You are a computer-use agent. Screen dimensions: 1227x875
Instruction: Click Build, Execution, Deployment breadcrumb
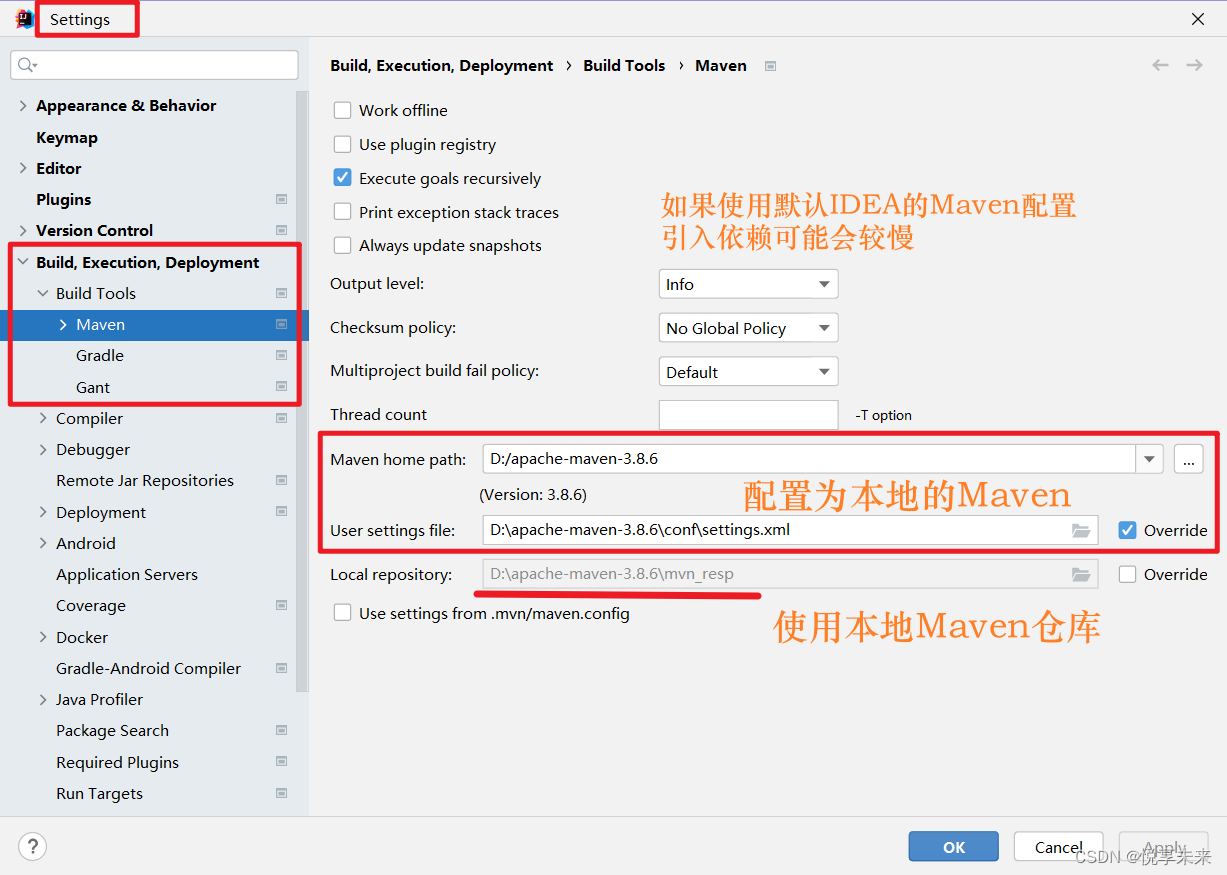coord(441,66)
